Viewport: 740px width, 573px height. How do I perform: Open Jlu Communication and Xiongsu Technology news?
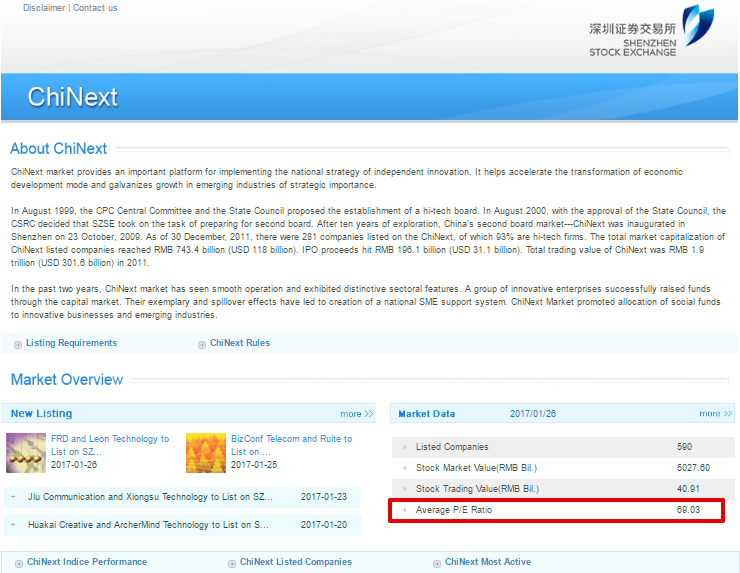(150, 497)
